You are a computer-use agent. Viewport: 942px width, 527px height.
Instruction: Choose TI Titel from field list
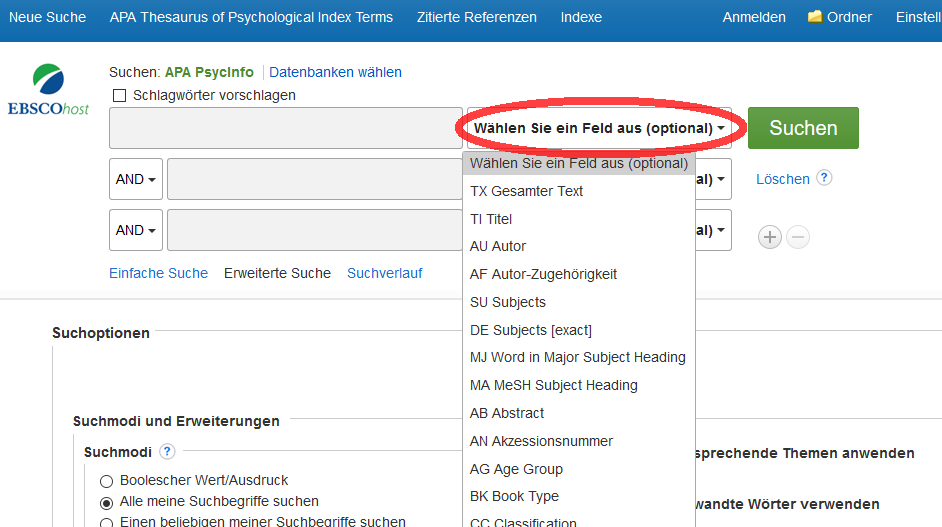491,219
